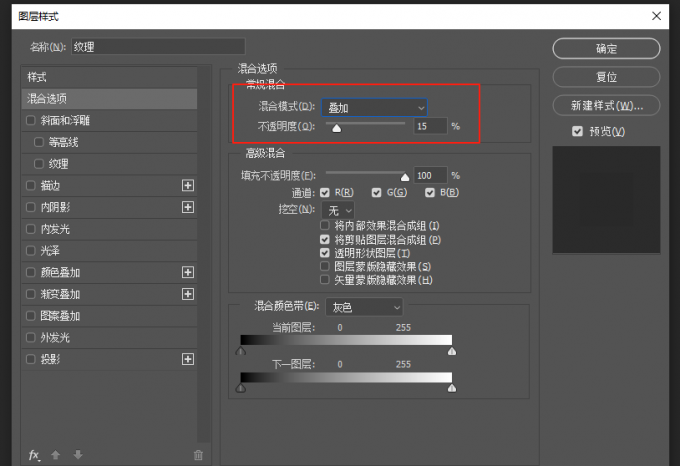Add another 颜色叠加 effect with plus icon
Screen dimensions: 680x466
coord(188,272)
